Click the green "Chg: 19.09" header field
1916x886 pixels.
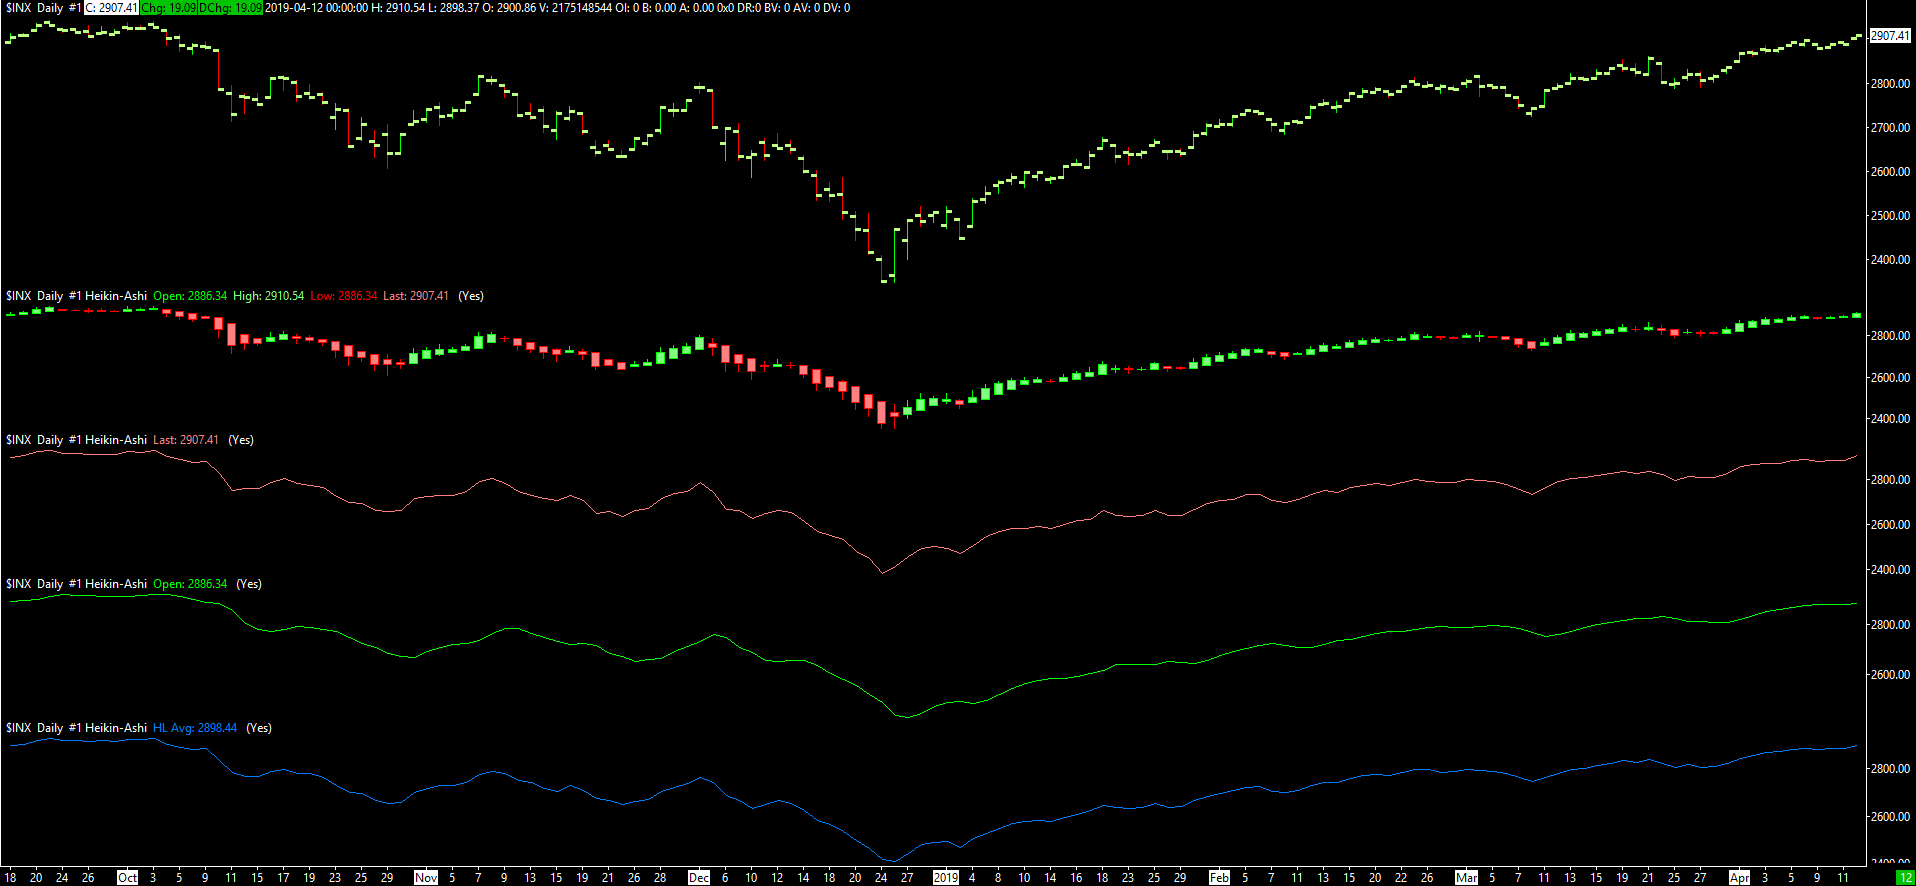coord(168,8)
